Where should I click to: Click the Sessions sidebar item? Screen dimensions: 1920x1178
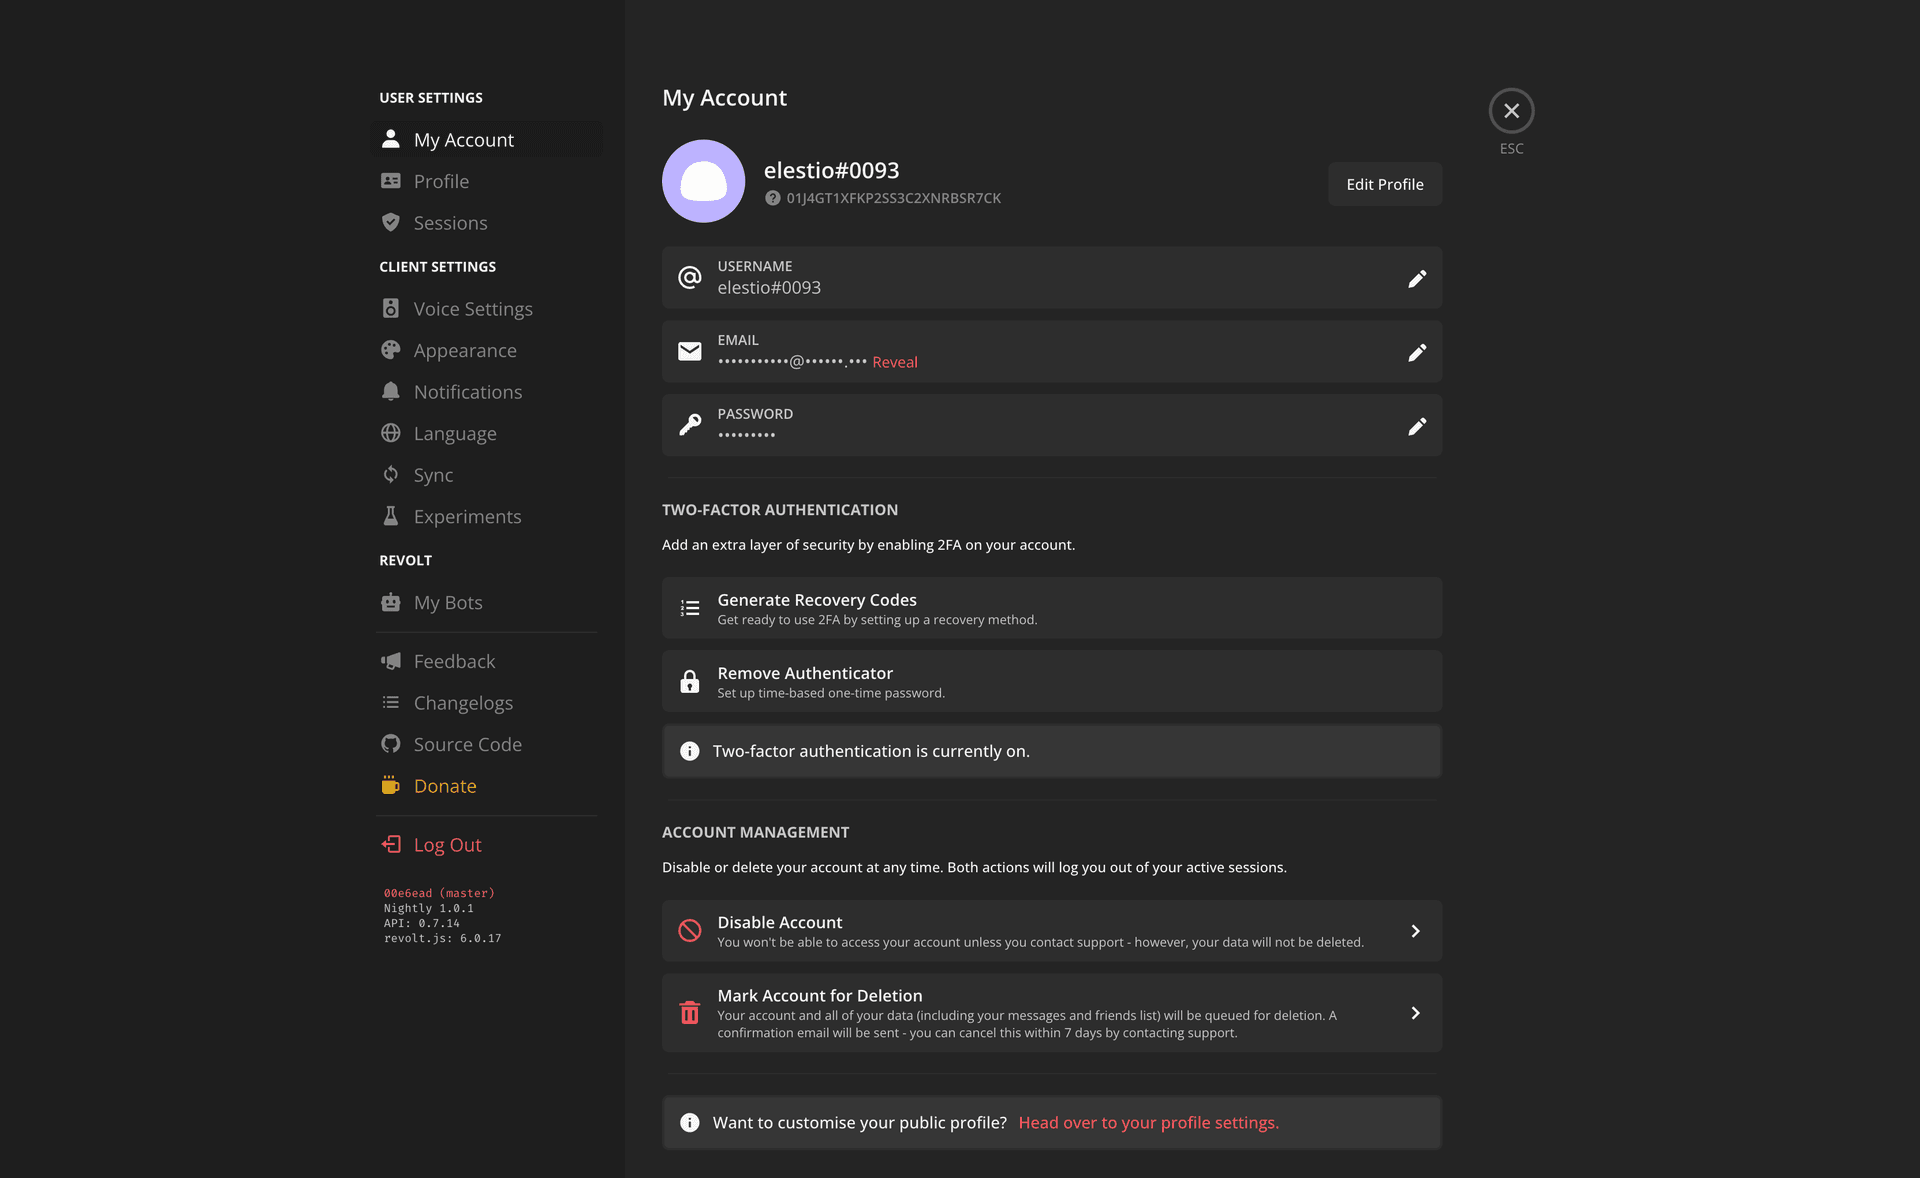point(450,221)
